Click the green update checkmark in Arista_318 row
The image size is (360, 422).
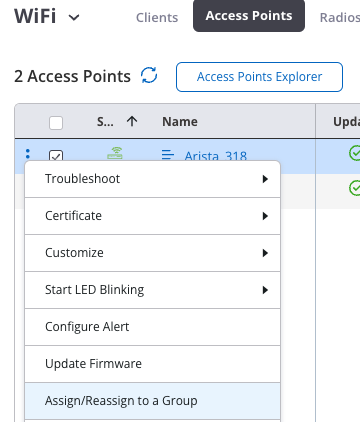[x=355, y=153]
